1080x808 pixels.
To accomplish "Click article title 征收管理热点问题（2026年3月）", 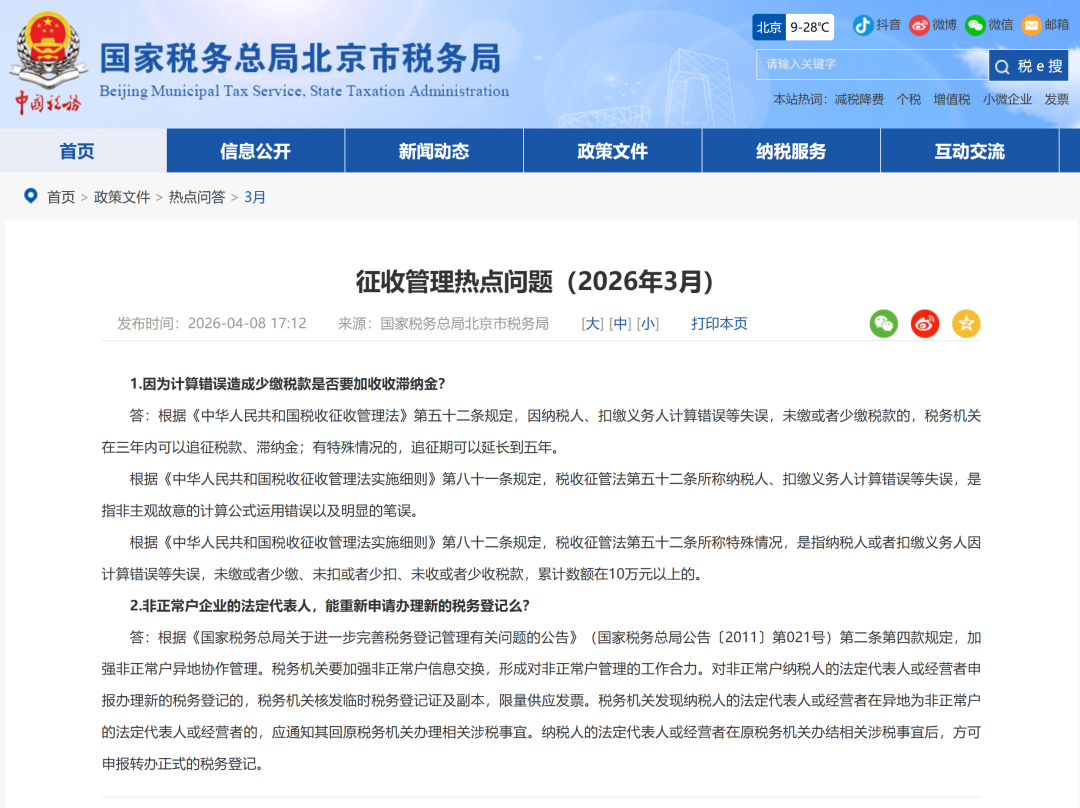I will coord(534,281).
